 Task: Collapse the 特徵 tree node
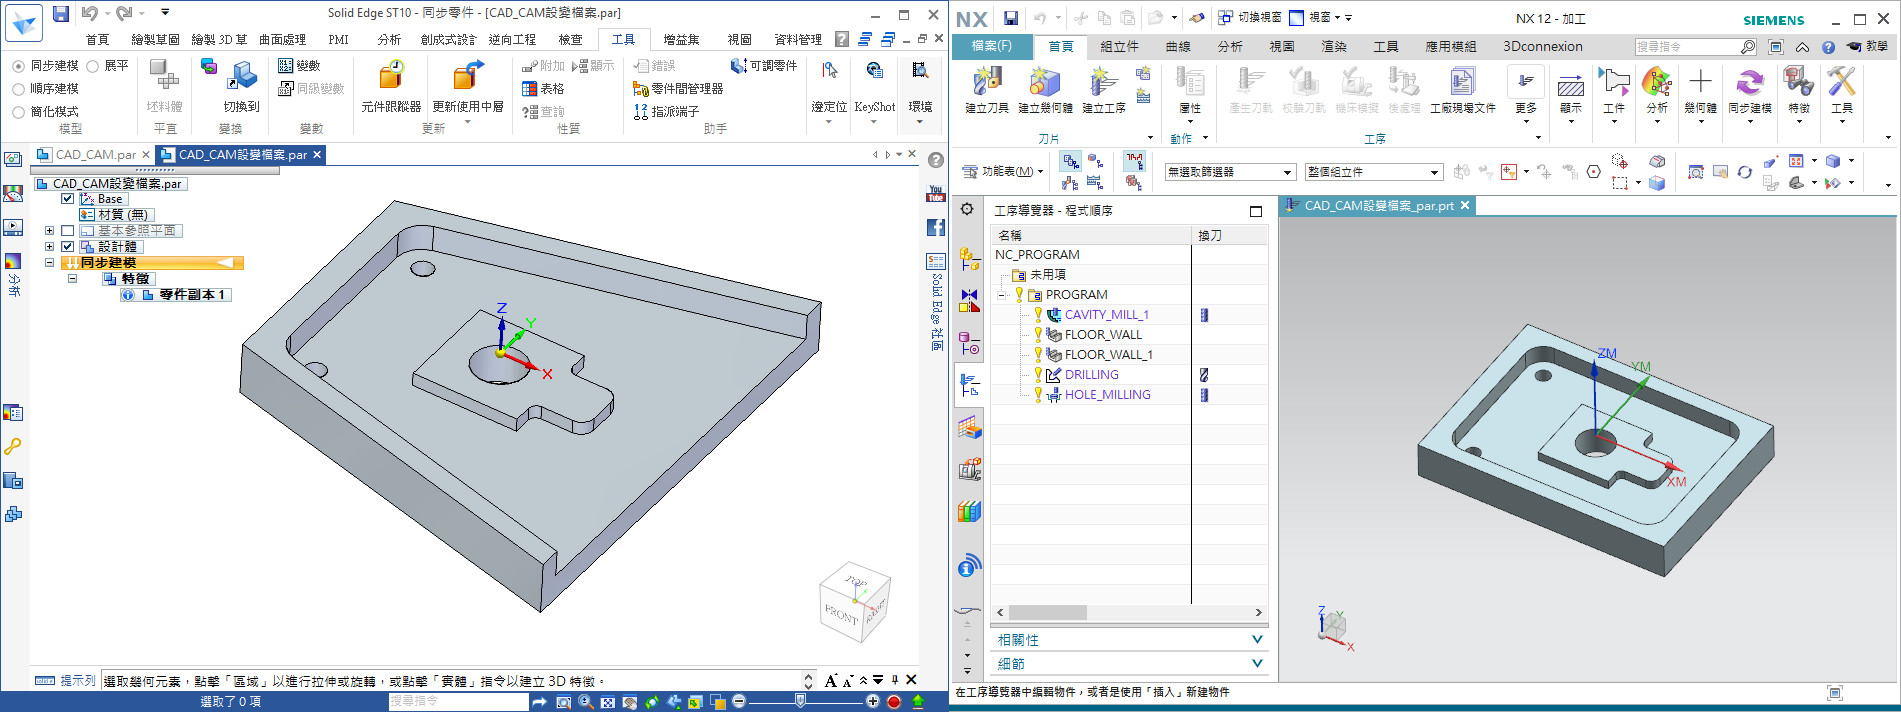point(73,279)
